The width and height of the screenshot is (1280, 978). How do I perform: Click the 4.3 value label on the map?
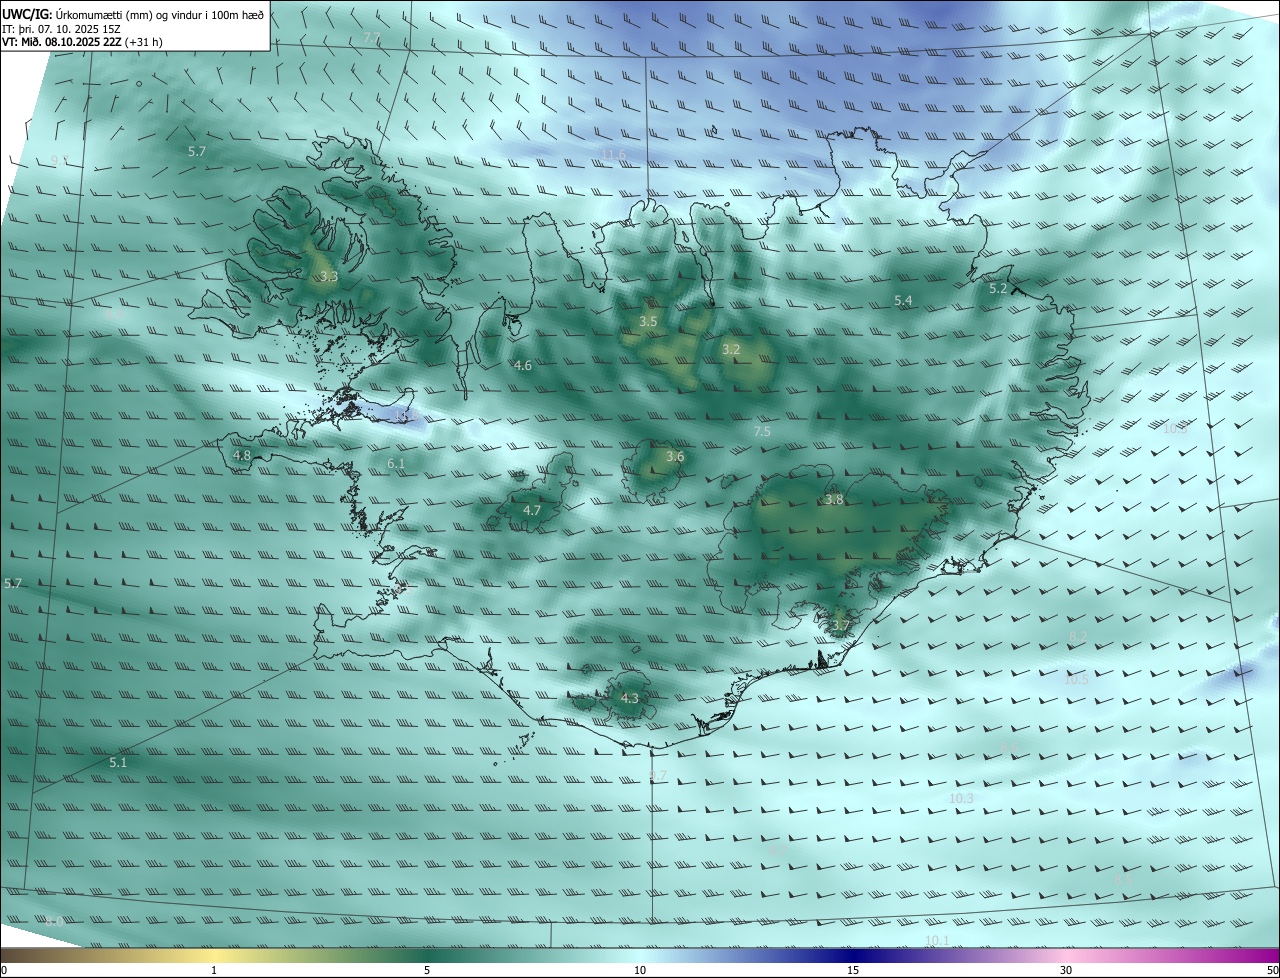tap(629, 699)
